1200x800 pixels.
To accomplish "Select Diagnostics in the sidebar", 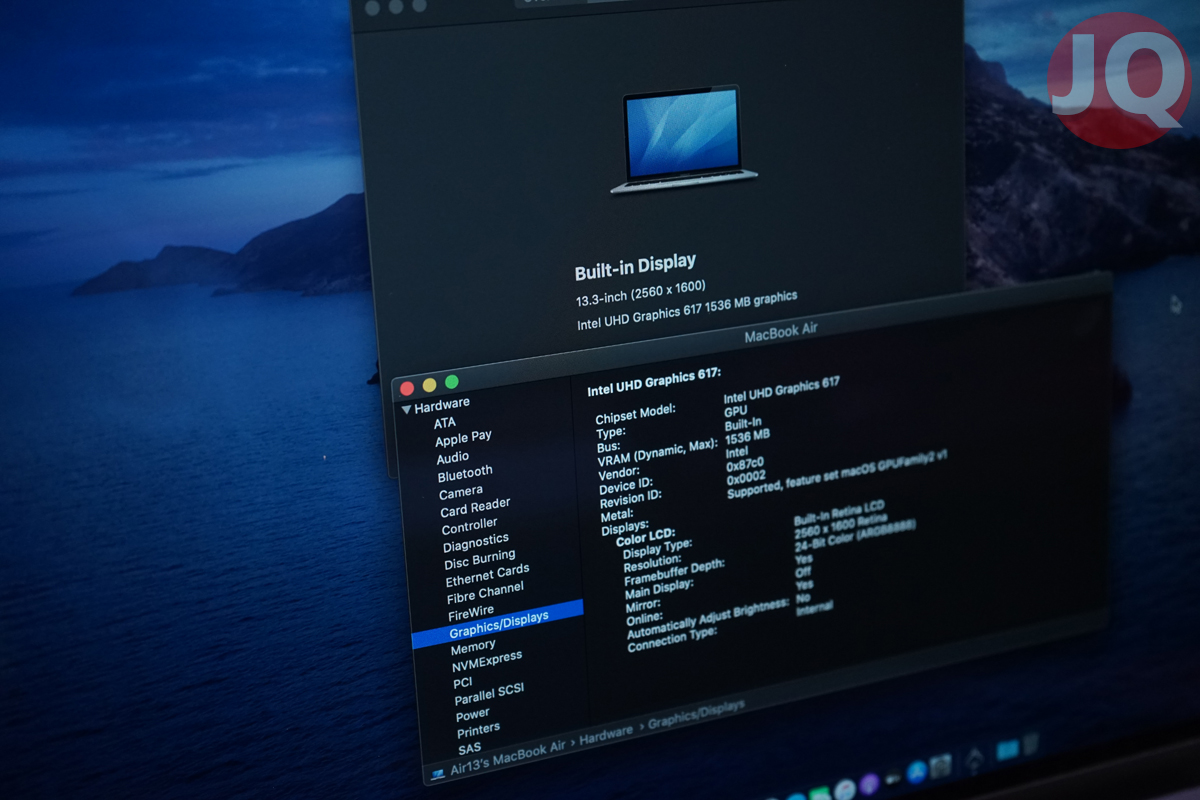I will point(476,543).
